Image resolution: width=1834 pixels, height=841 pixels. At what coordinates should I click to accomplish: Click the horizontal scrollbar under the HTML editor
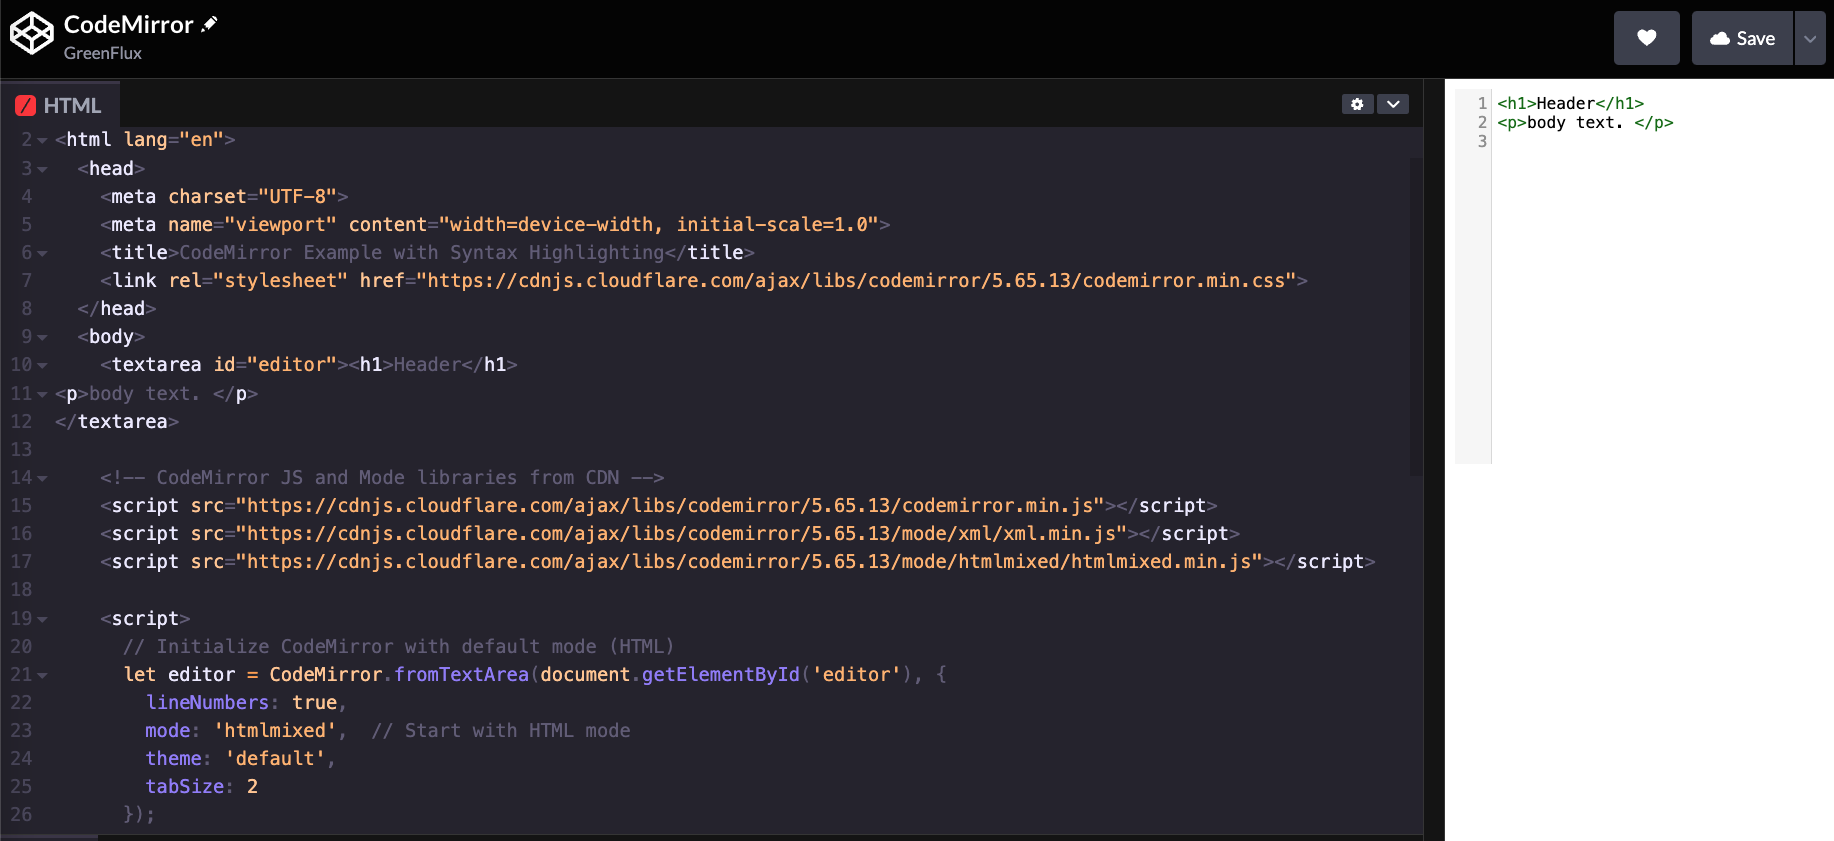[50, 837]
